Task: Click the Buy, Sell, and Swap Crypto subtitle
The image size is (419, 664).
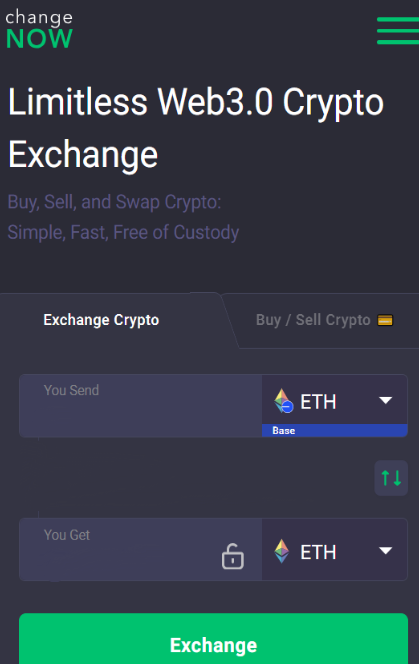Action: tap(114, 202)
